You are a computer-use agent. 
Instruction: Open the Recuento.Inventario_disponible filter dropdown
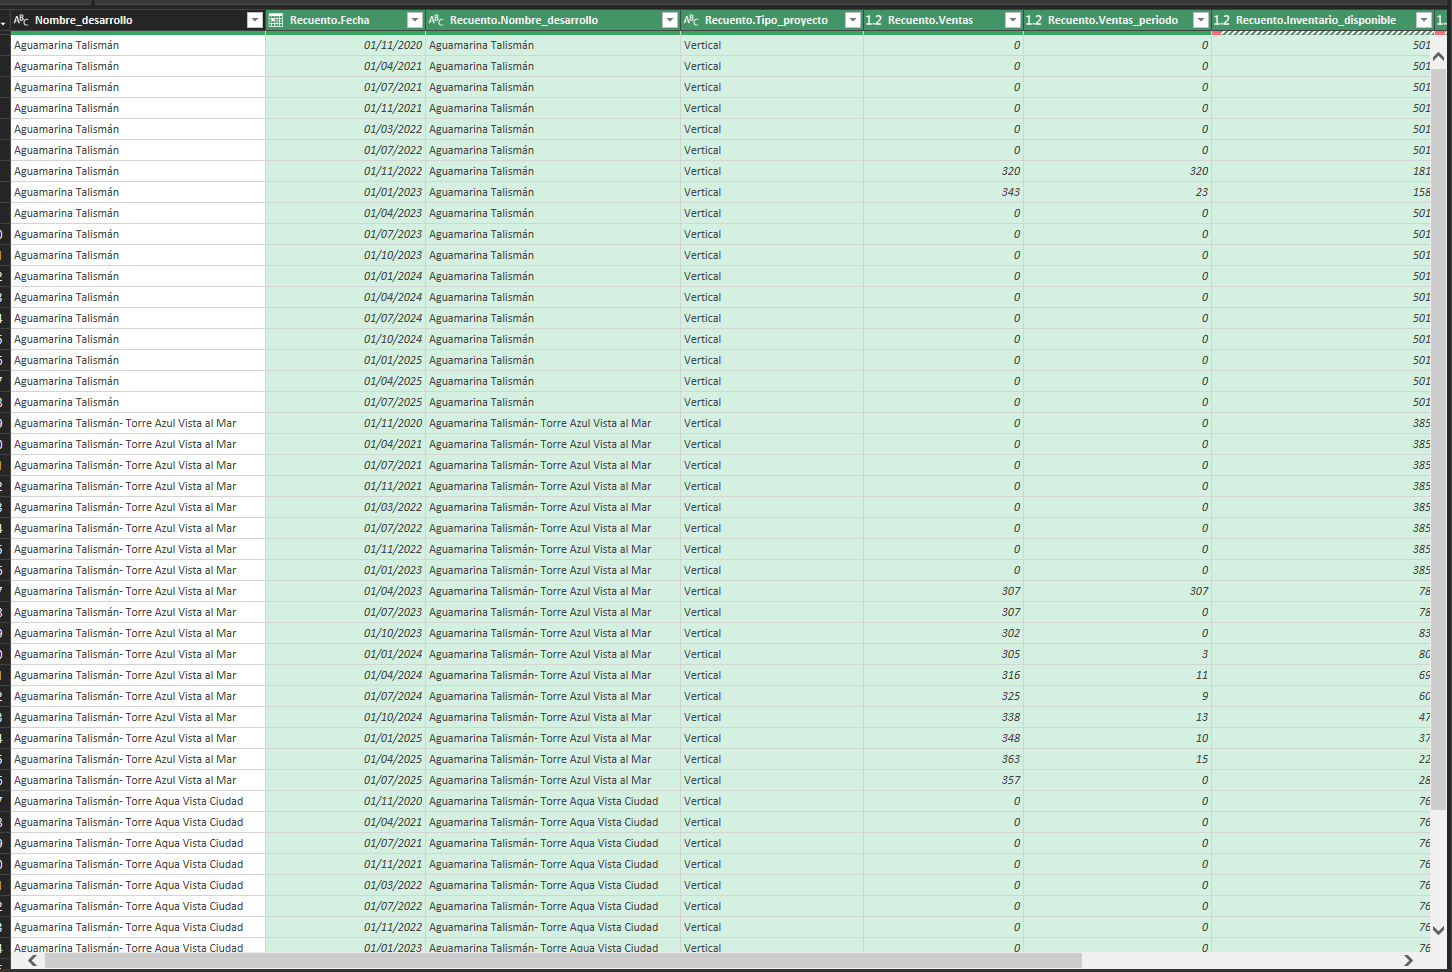(x=1423, y=20)
